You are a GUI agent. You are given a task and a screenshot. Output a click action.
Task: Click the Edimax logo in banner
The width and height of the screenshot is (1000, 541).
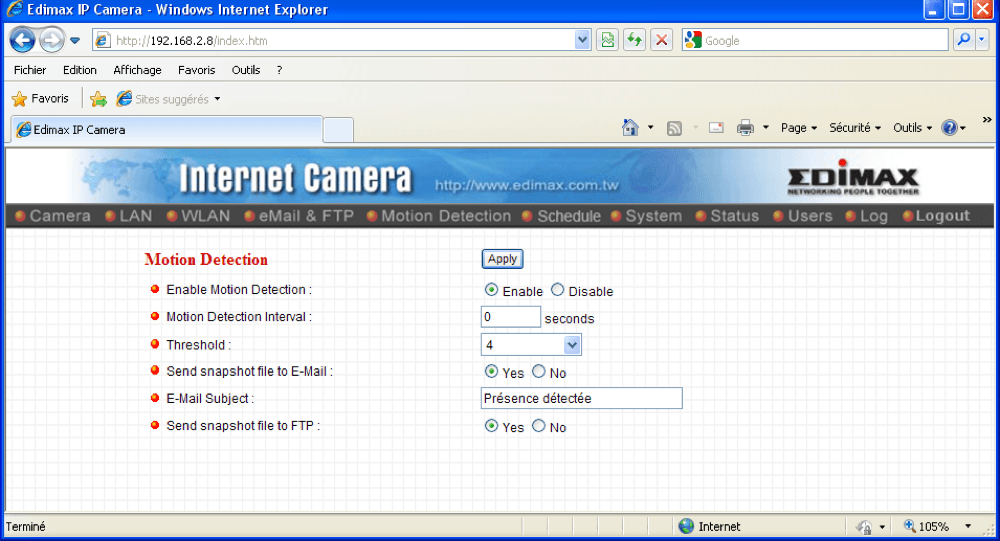click(x=853, y=177)
